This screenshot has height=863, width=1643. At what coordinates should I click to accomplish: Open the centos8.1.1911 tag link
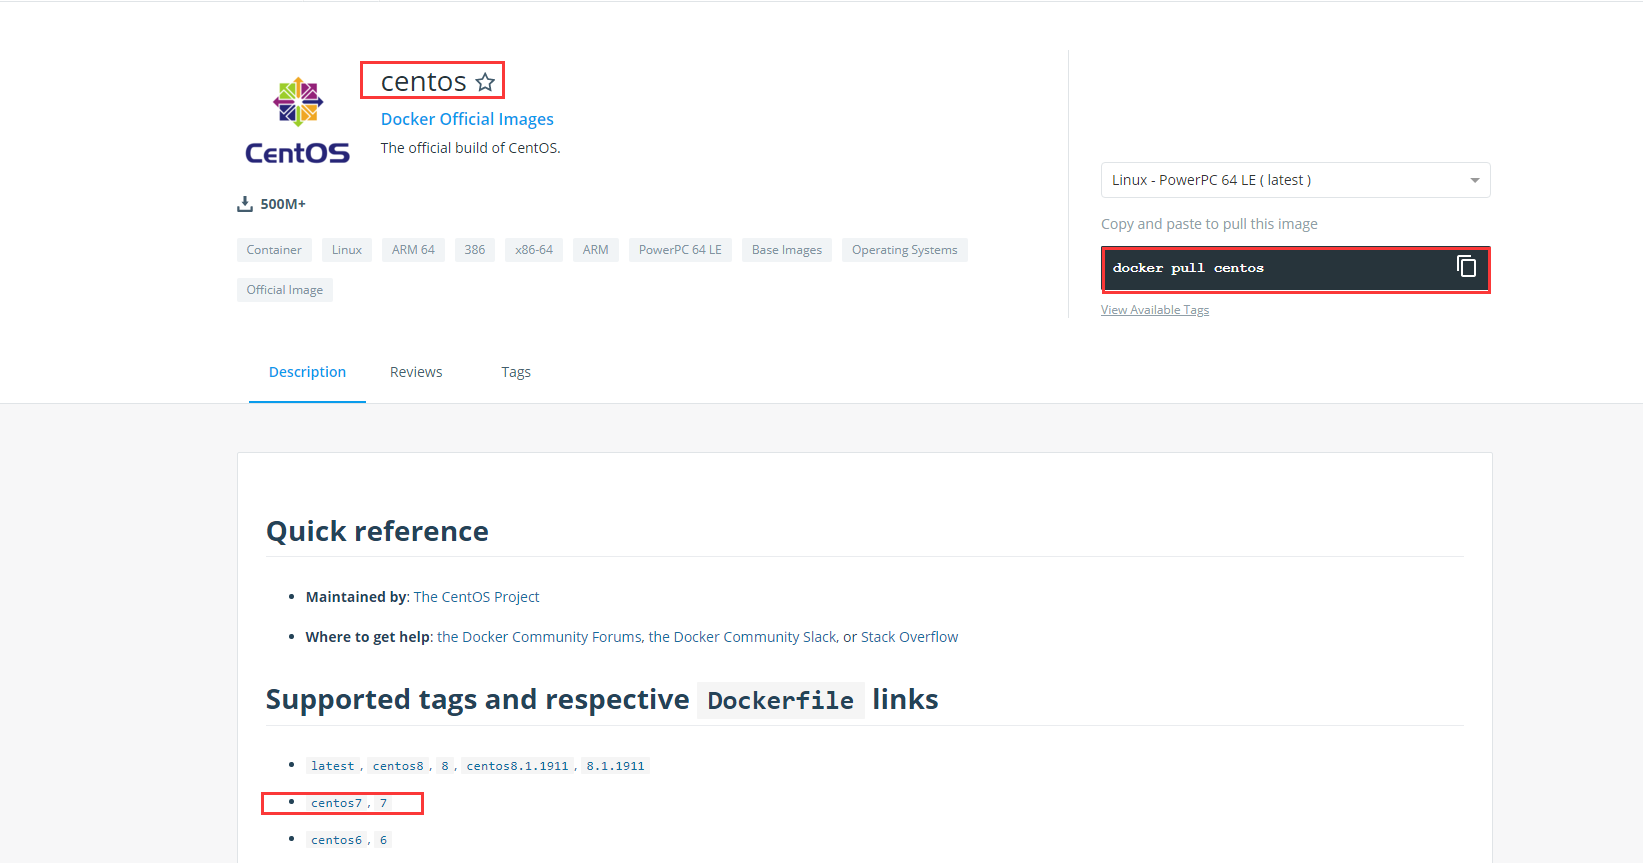[x=517, y=766]
